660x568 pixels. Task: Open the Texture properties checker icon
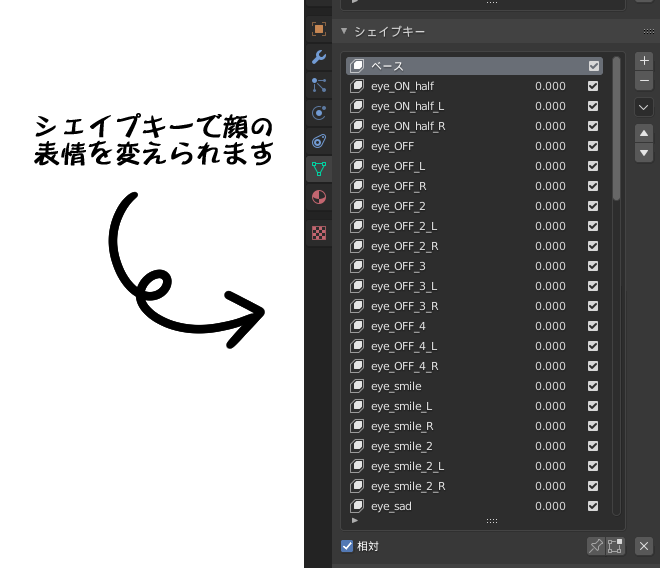(x=319, y=233)
